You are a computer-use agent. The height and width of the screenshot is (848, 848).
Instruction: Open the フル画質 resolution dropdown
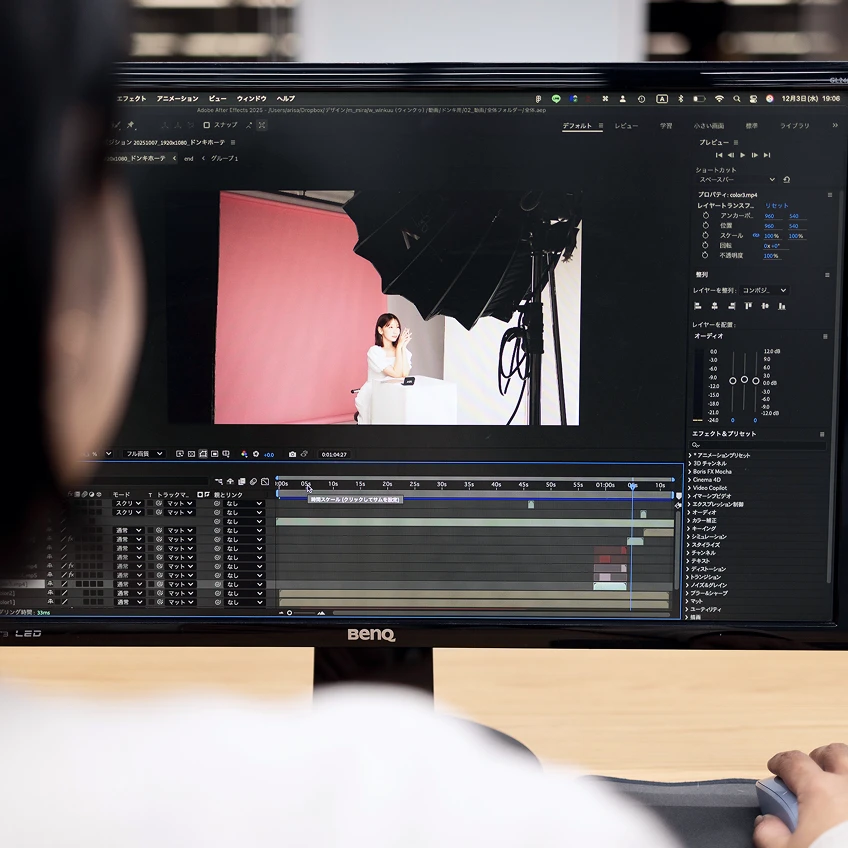tap(144, 454)
